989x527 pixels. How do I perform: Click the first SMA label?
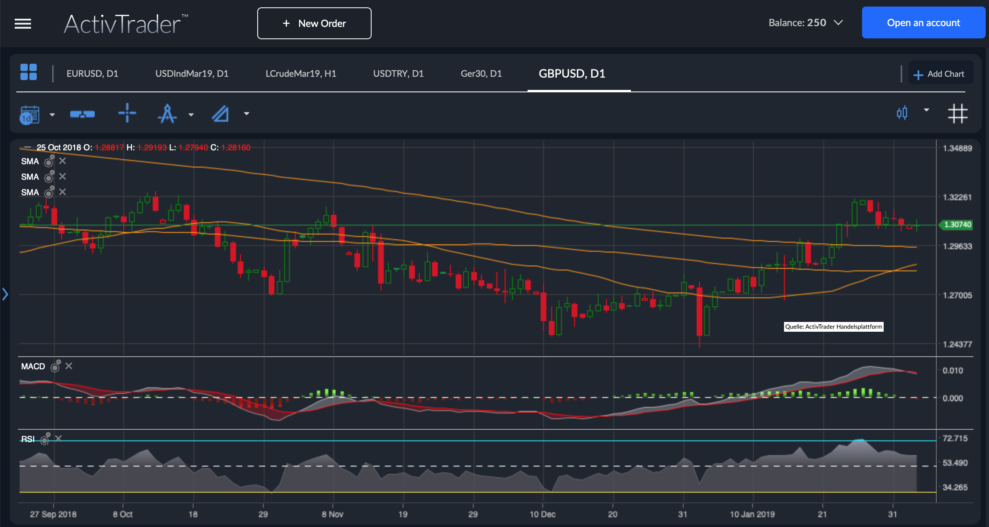point(30,161)
